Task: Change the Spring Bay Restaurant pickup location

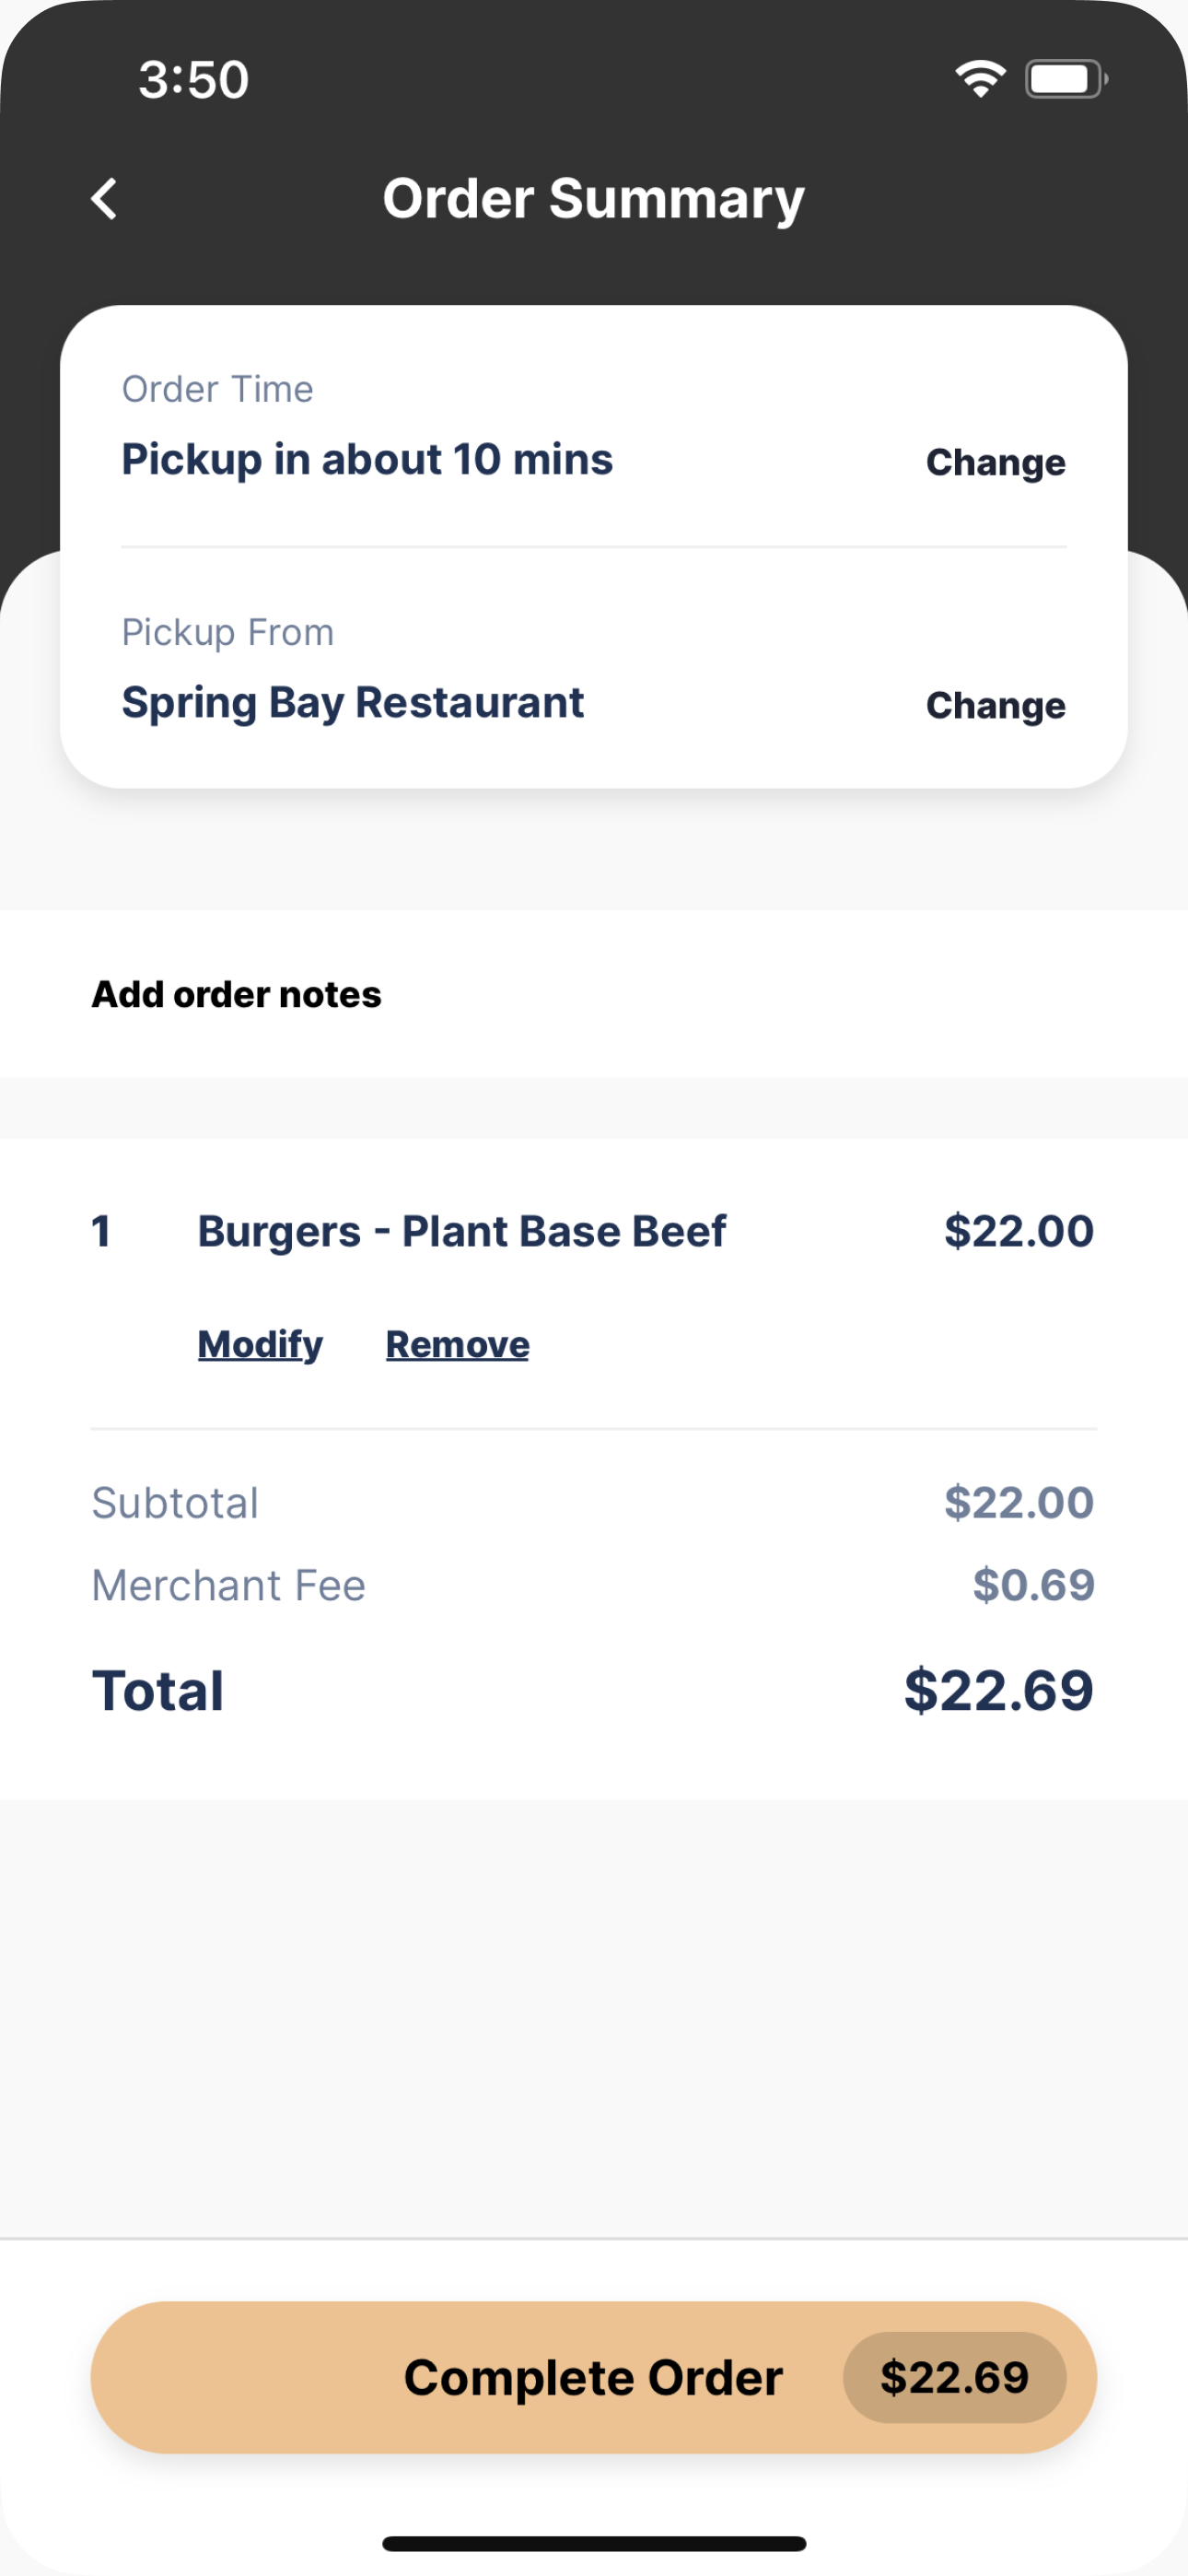Action: [x=995, y=706]
